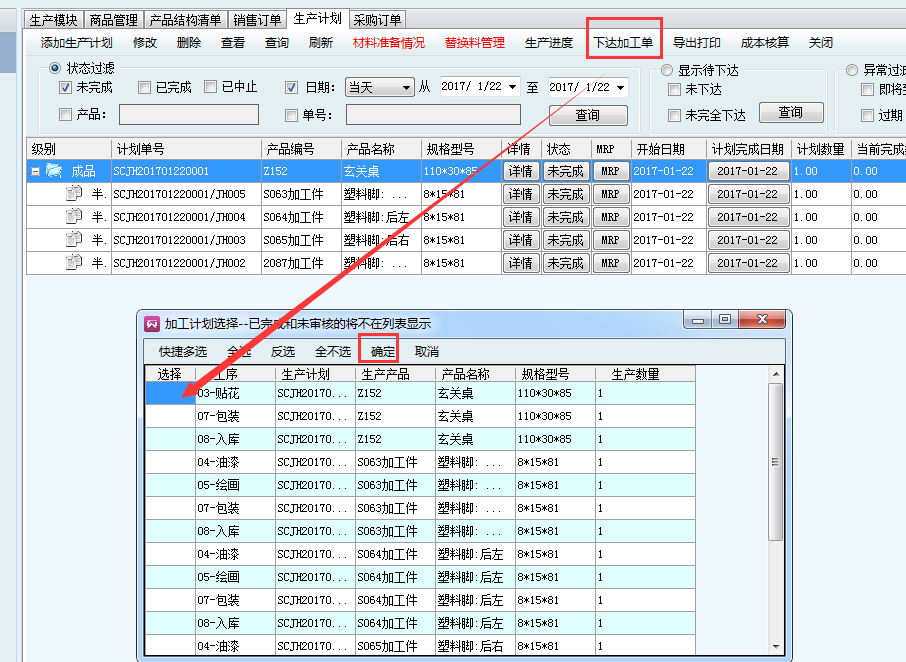
Task: Switch to the 采购订单 tab
Action: [x=377, y=19]
